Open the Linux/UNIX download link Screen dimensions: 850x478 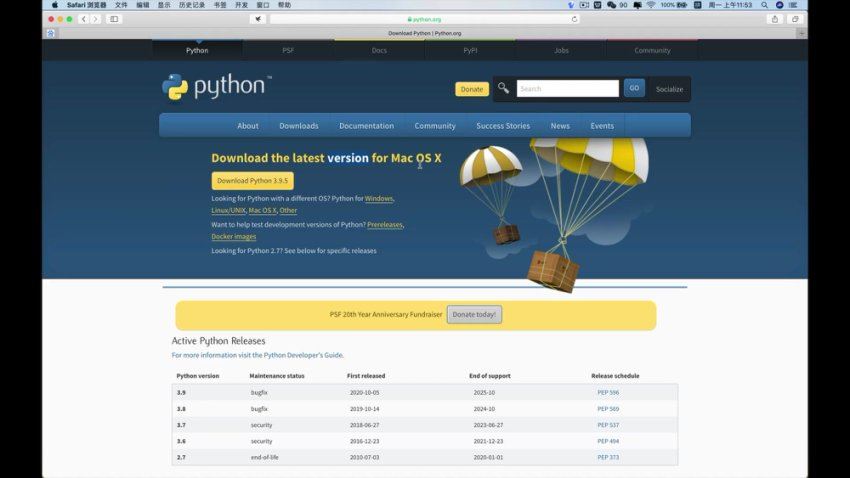click(228, 210)
